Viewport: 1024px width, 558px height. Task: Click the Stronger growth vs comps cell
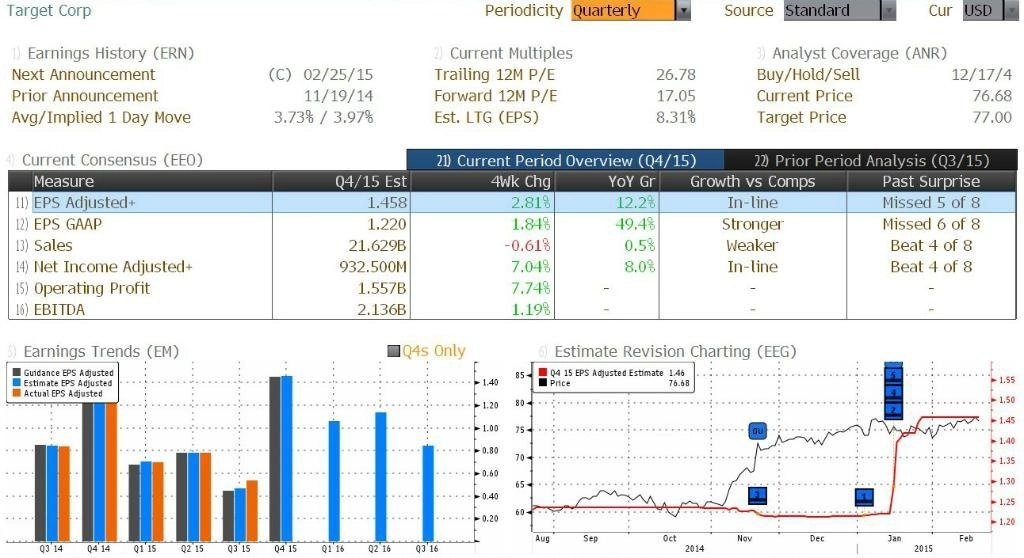click(x=752, y=224)
